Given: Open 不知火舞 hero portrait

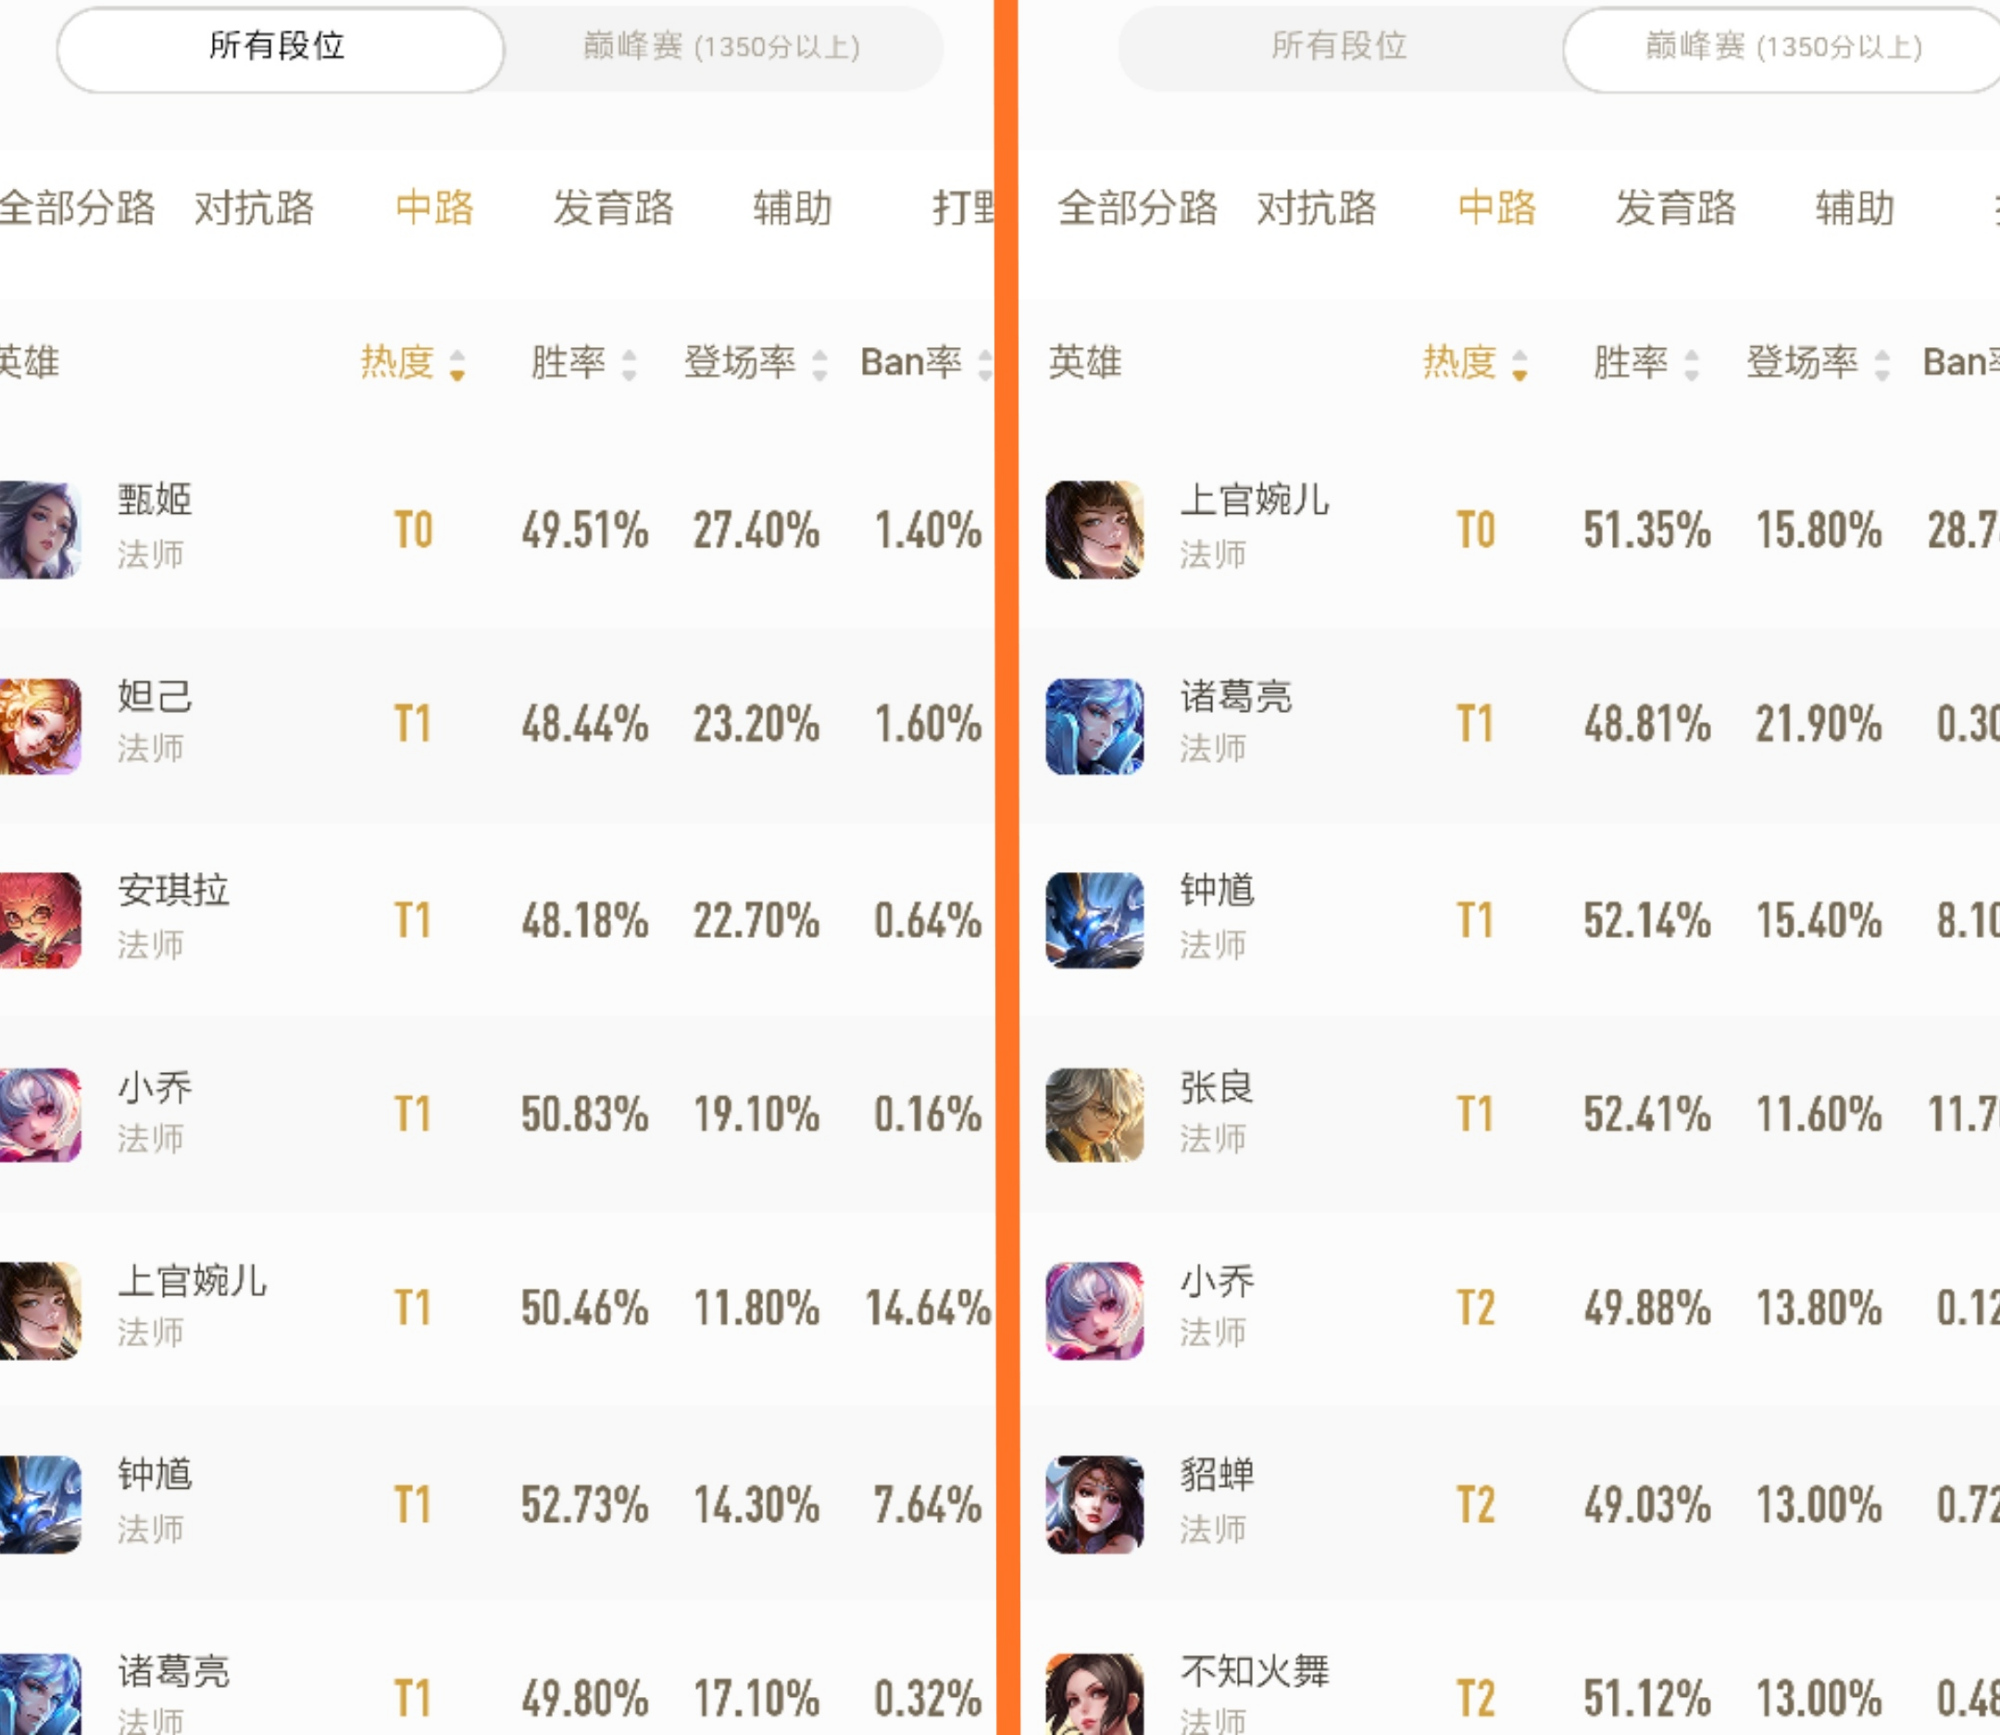Looking at the screenshot, I should [1094, 1694].
